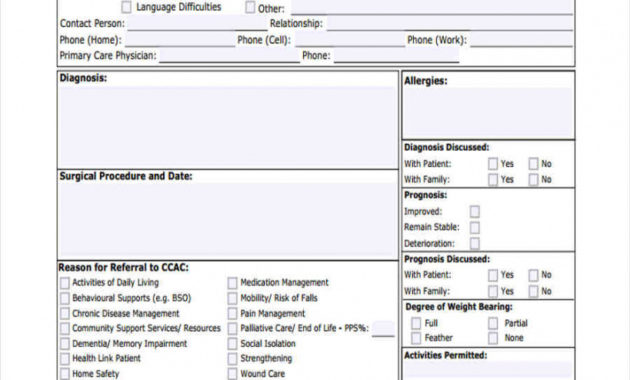
Task: Click into the Diagnosis text area
Action: click(227, 127)
